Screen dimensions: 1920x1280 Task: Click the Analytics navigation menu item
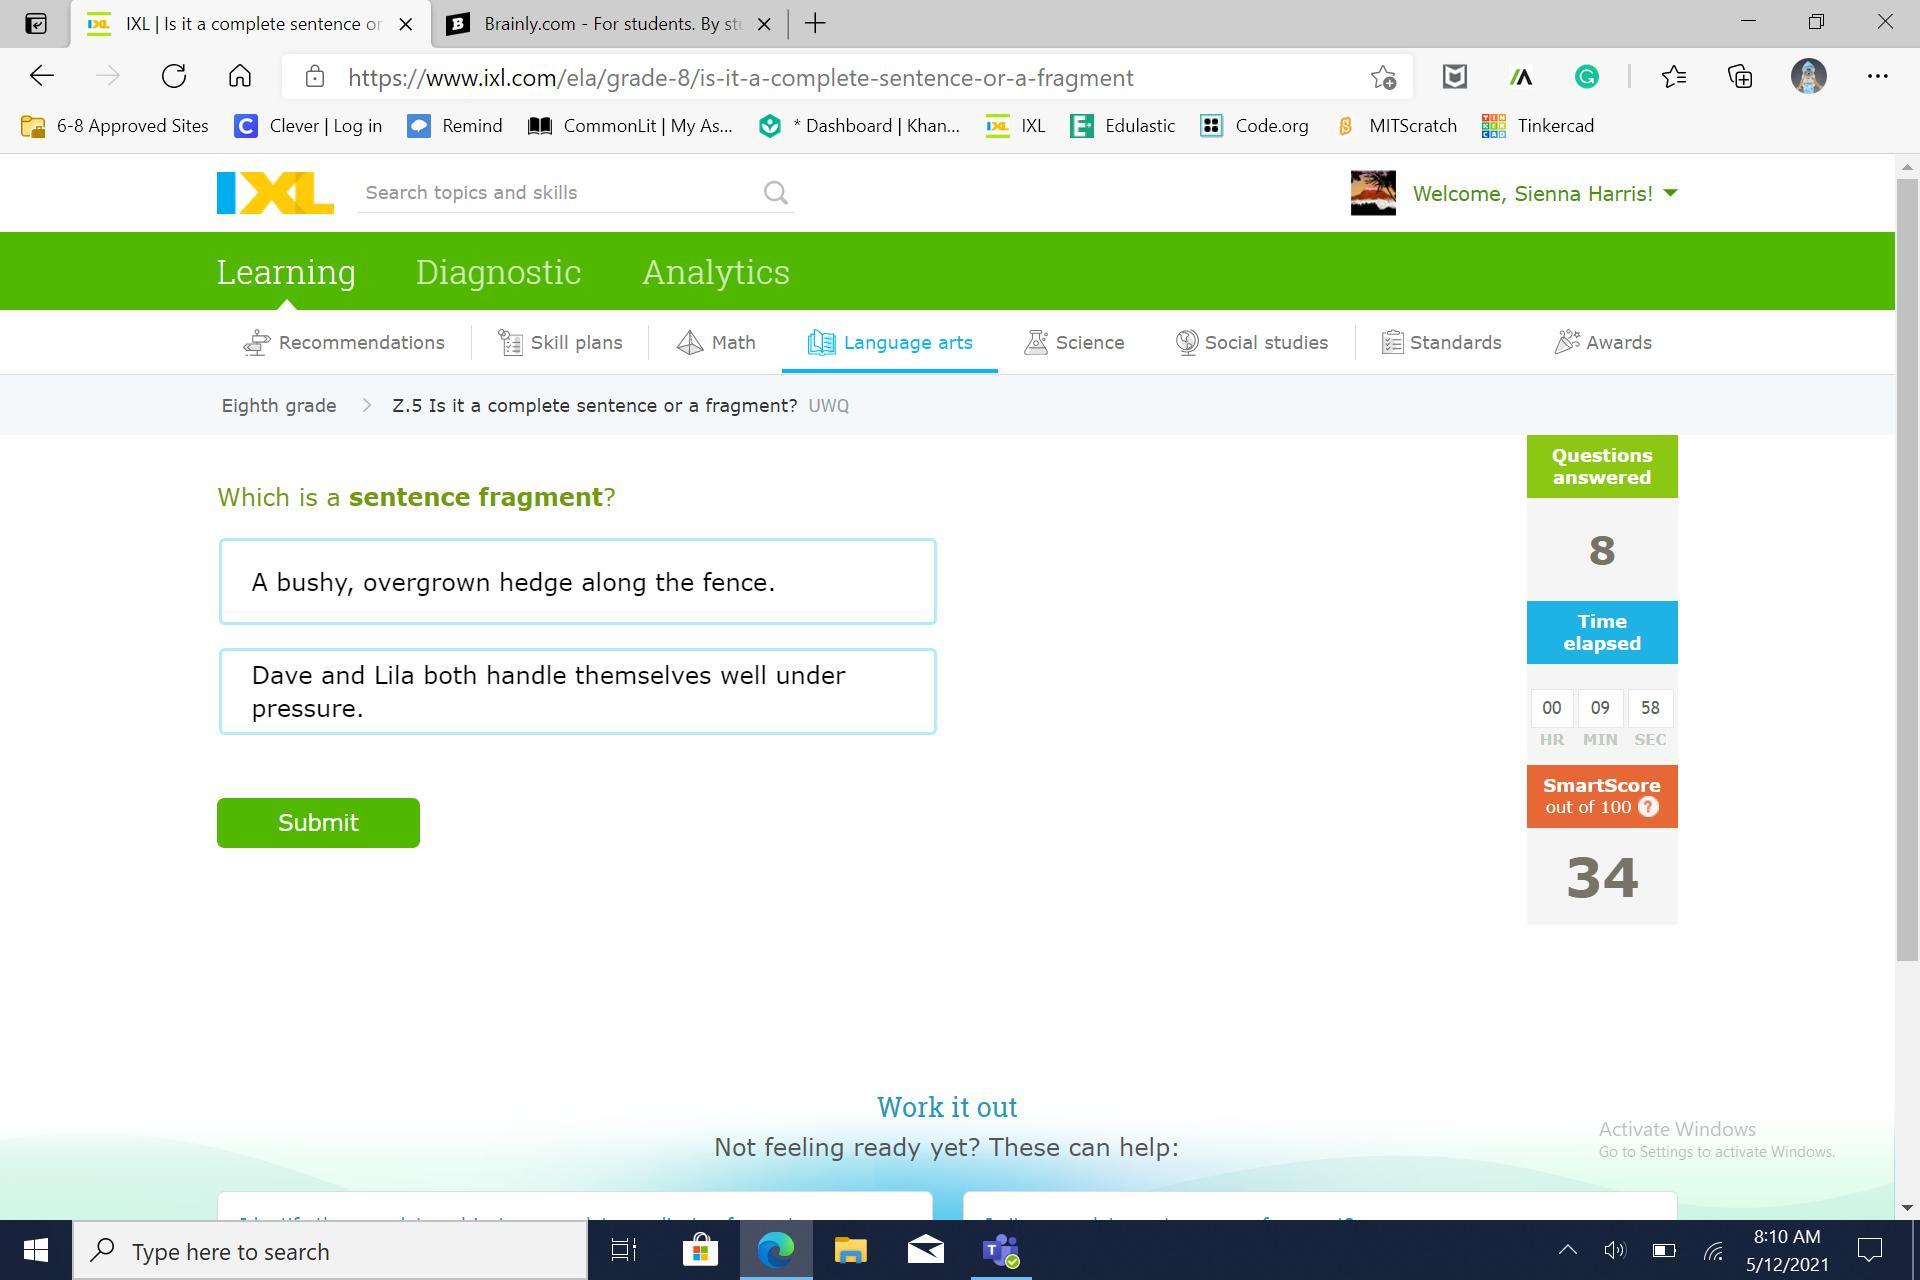[714, 271]
